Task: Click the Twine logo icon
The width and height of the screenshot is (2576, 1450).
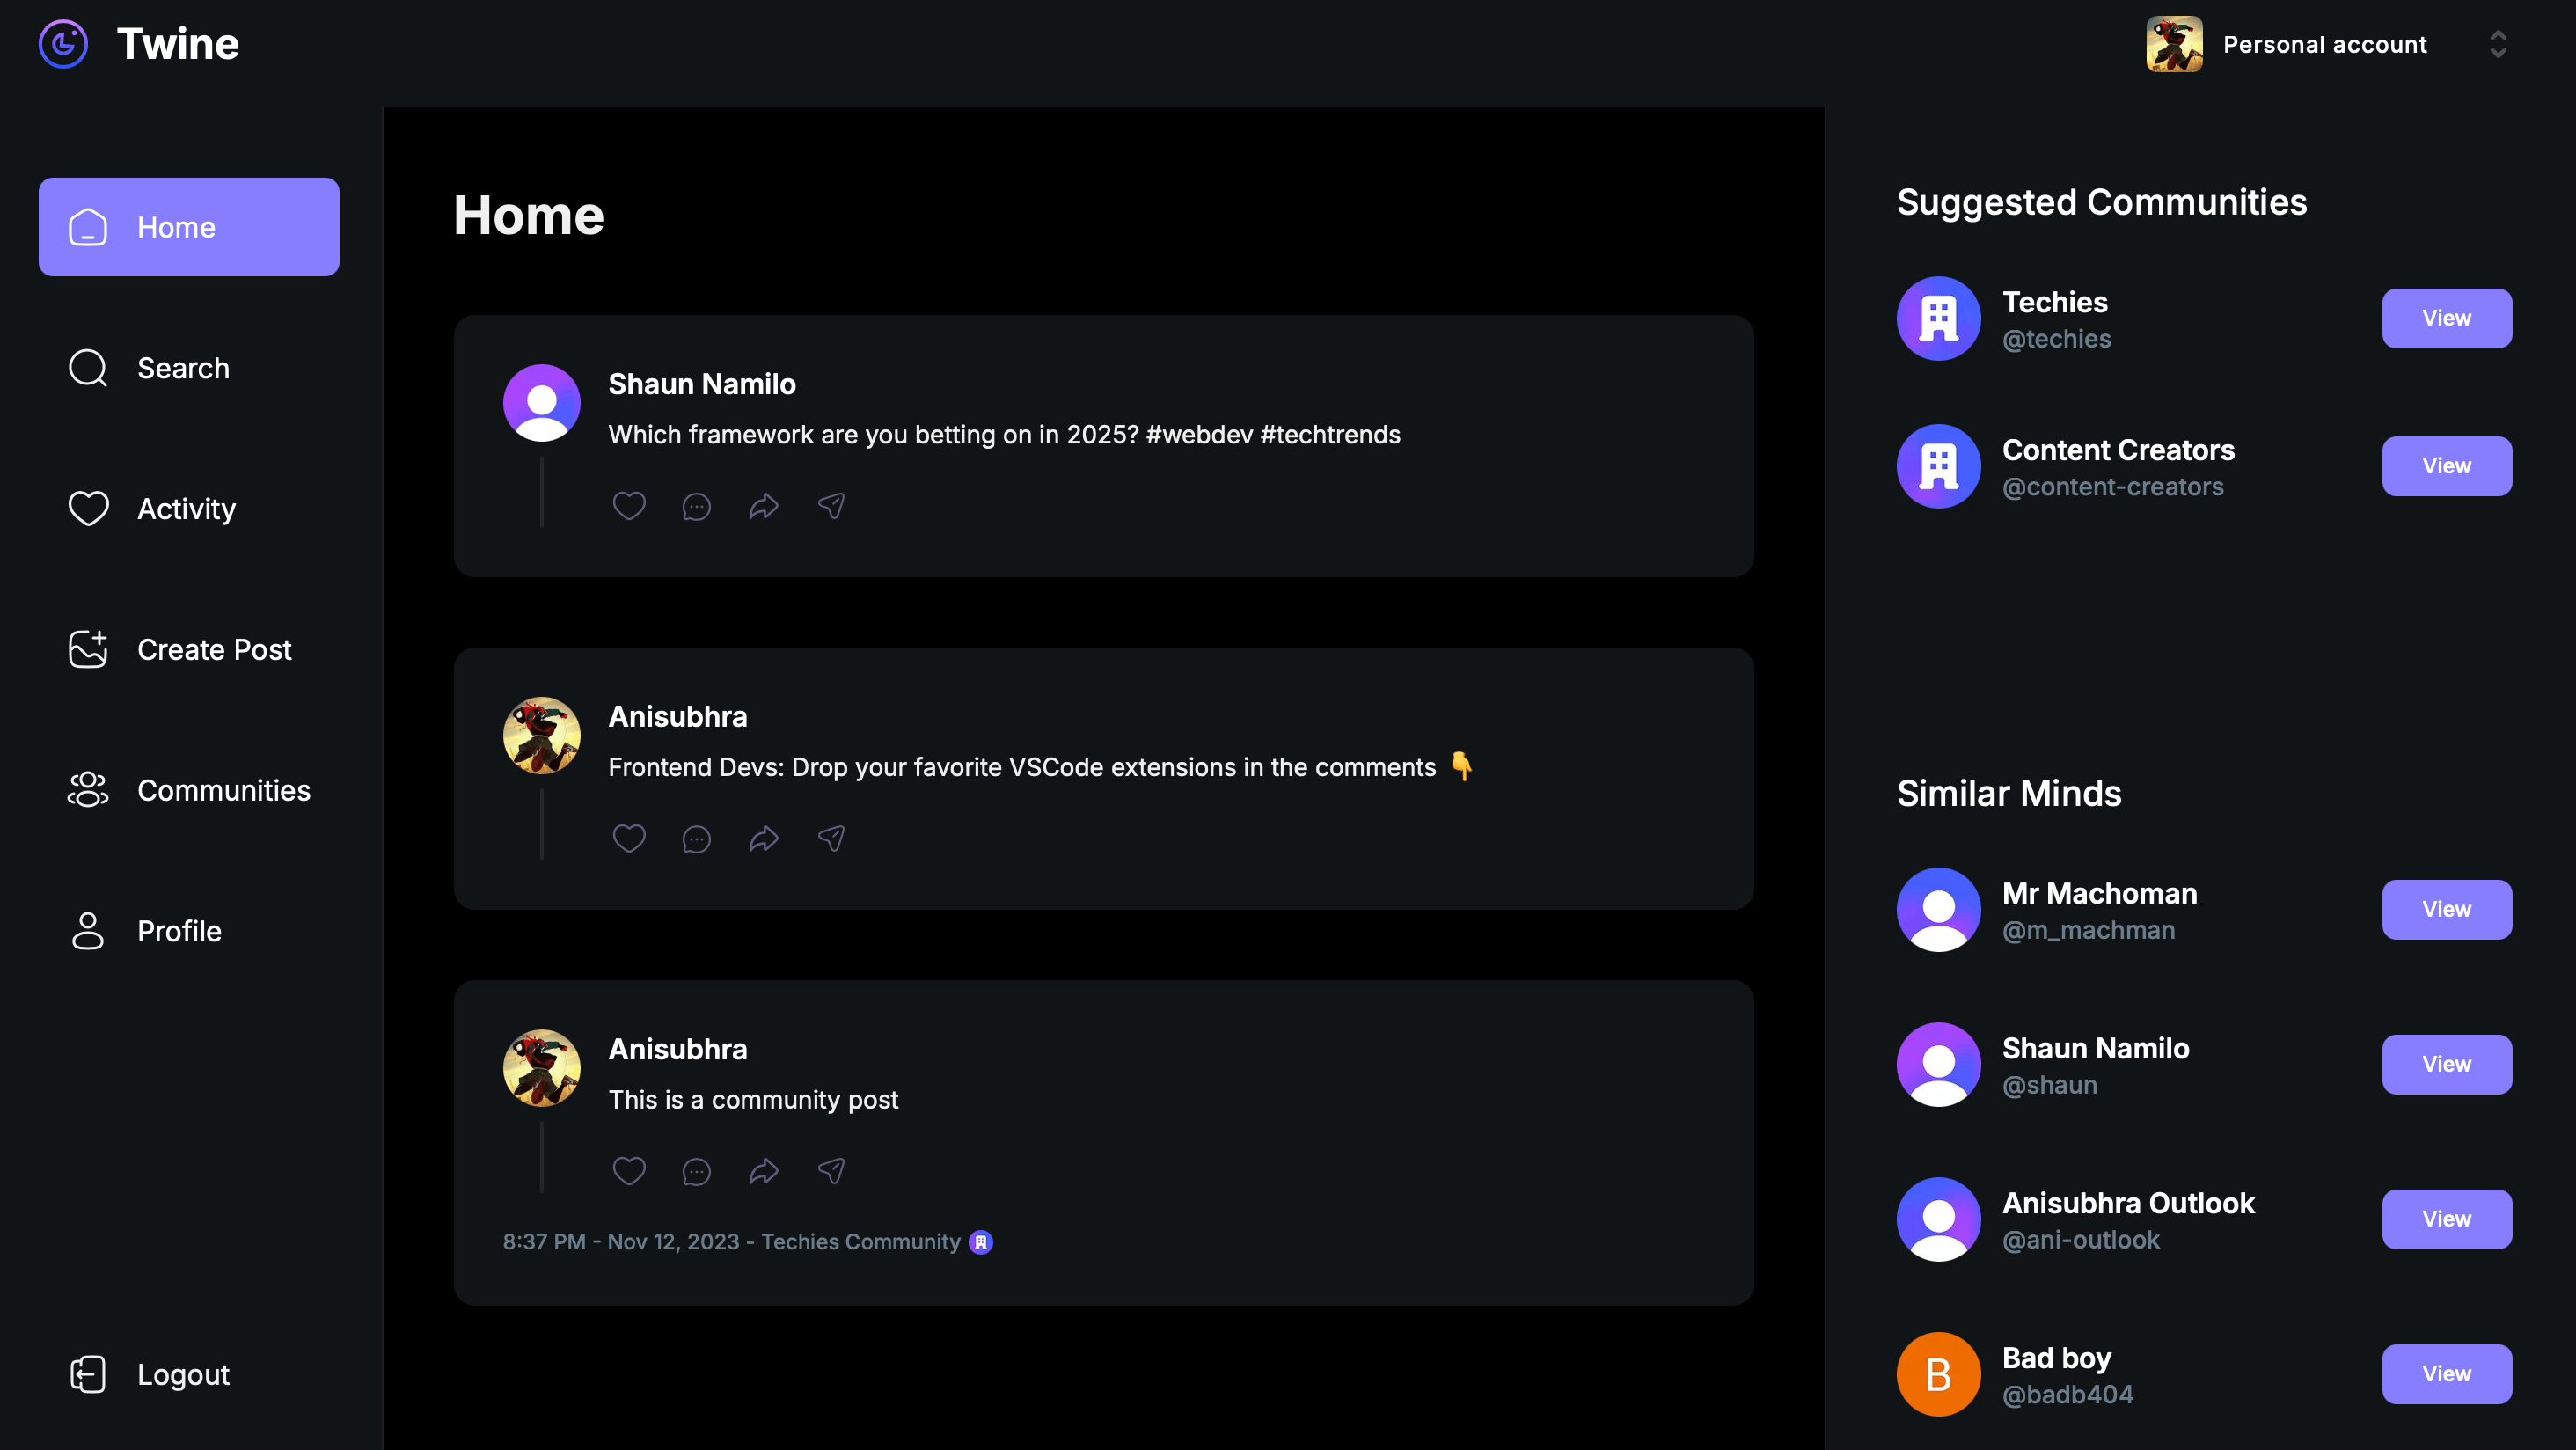Action: pos(63,44)
